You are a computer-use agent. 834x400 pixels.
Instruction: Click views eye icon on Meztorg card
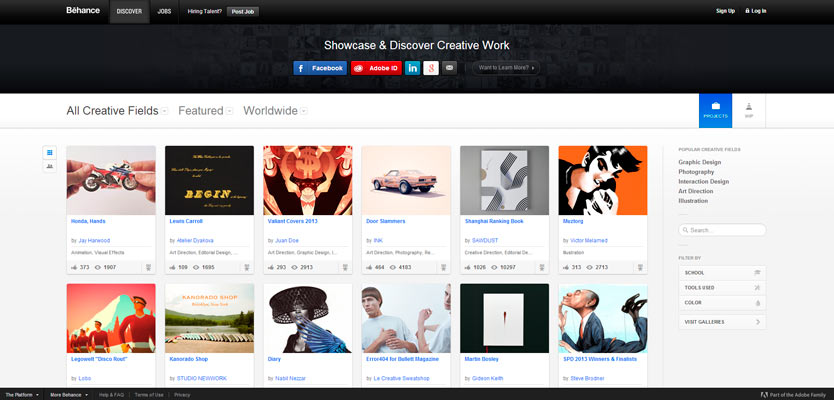[x=589, y=268]
